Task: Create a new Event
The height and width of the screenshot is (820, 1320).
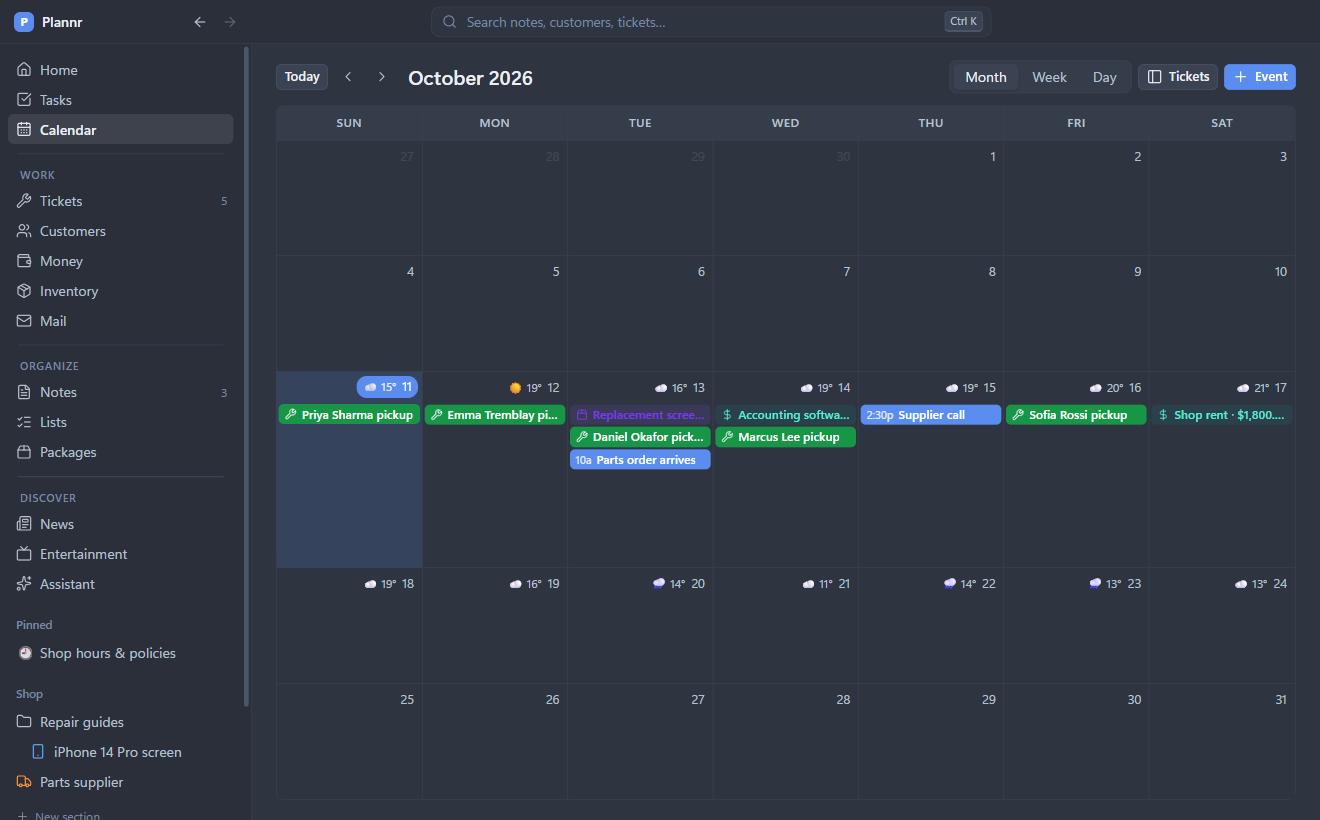Action: (1260, 77)
